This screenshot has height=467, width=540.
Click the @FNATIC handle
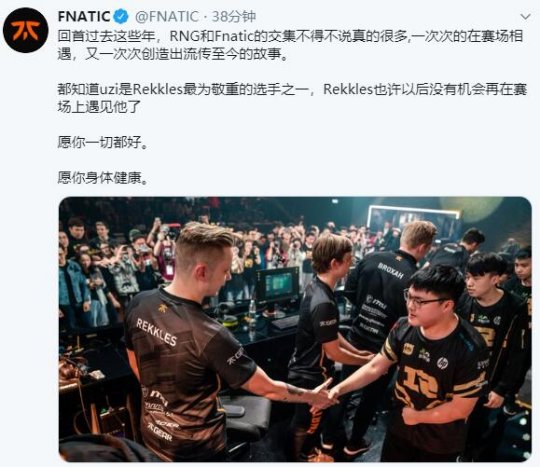pos(167,17)
